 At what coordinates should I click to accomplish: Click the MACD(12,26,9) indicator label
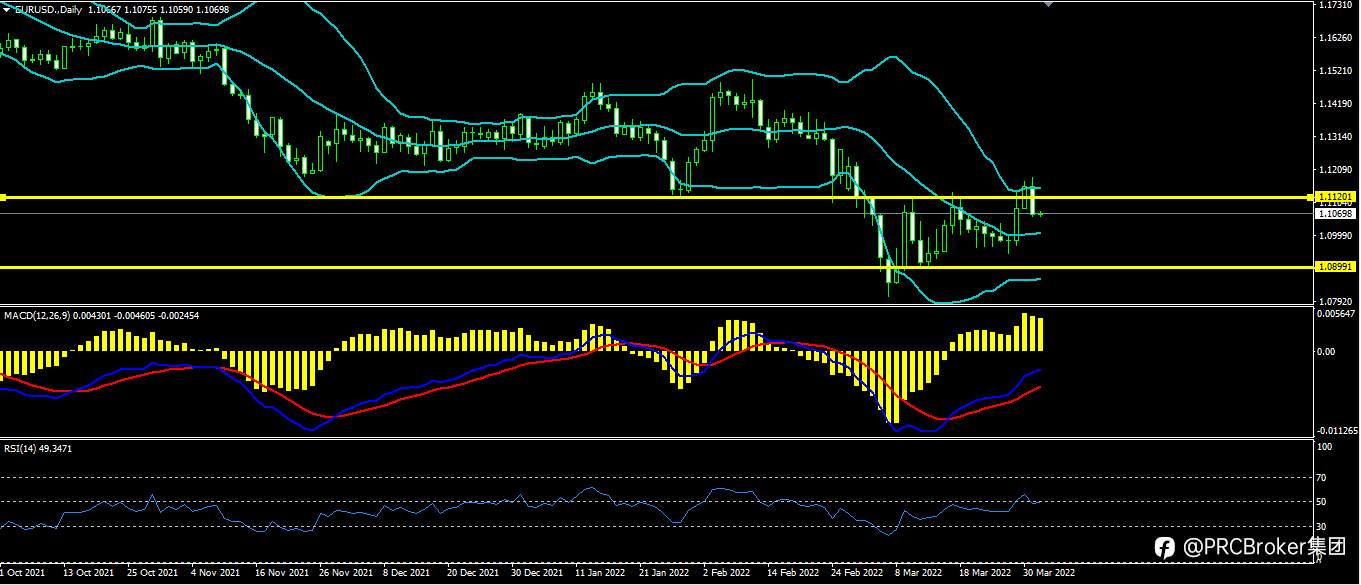(35, 315)
